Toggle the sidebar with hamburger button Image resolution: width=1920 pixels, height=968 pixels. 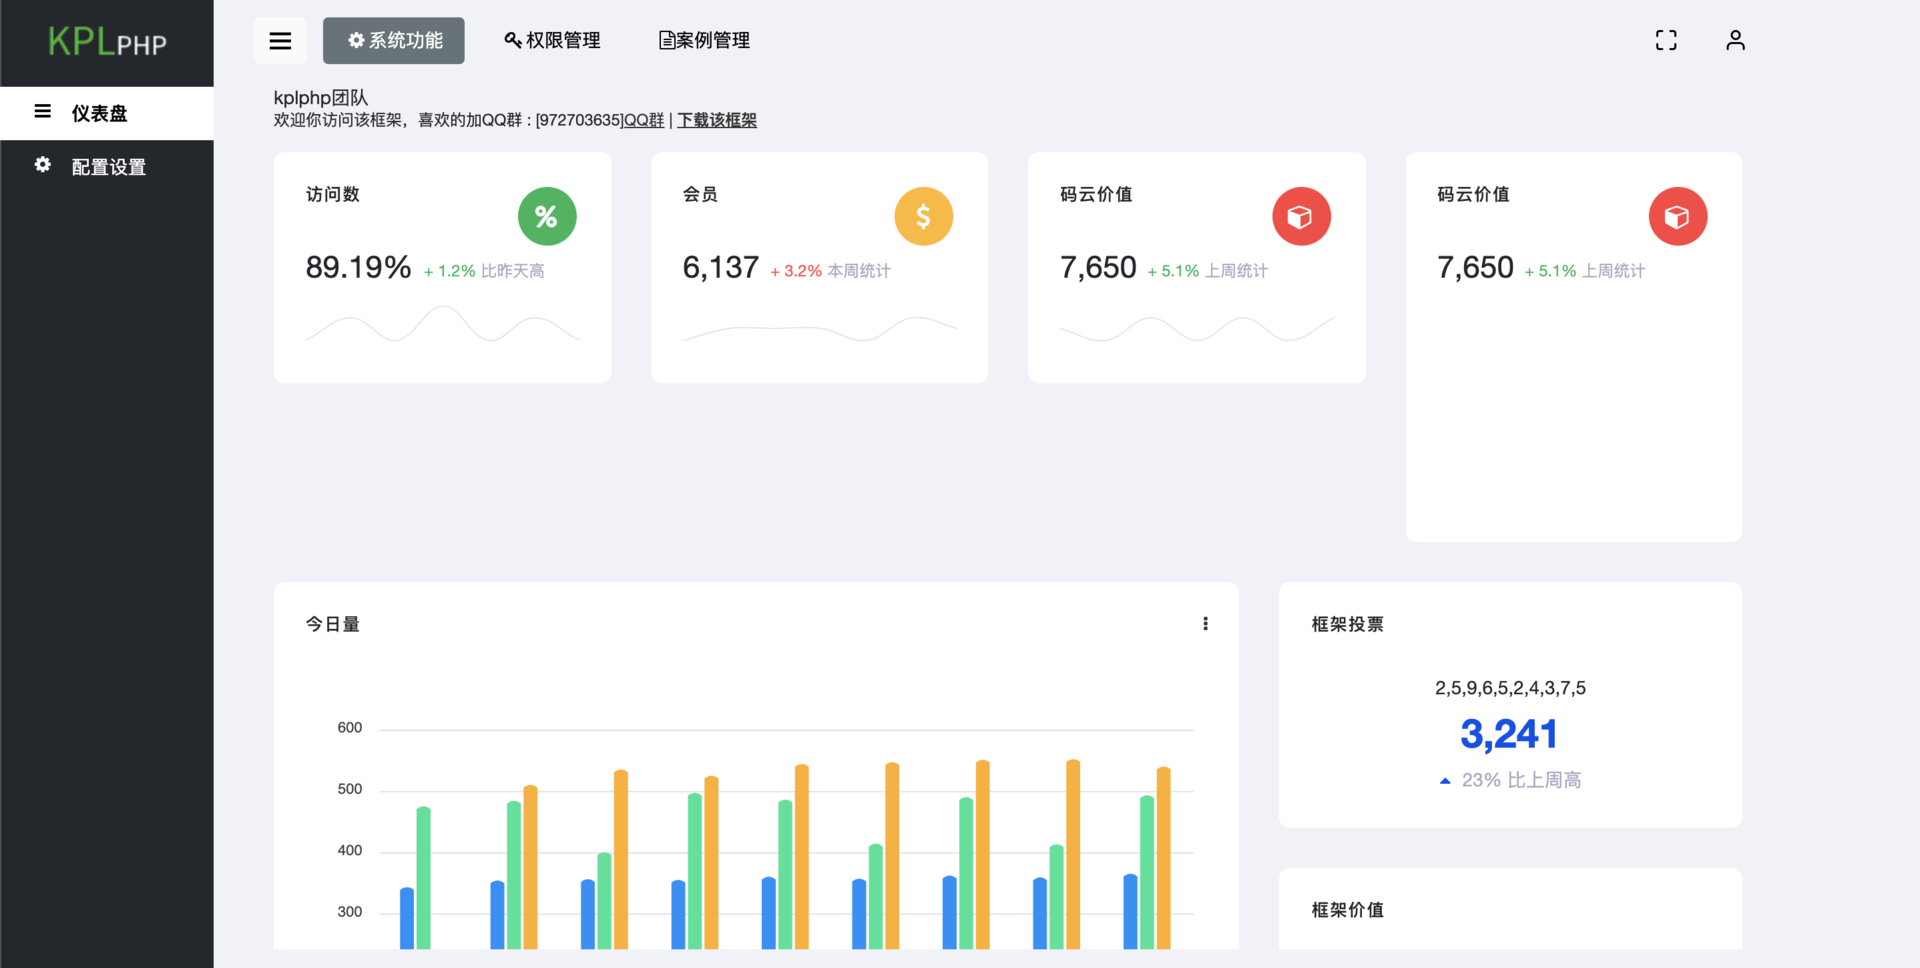point(280,41)
